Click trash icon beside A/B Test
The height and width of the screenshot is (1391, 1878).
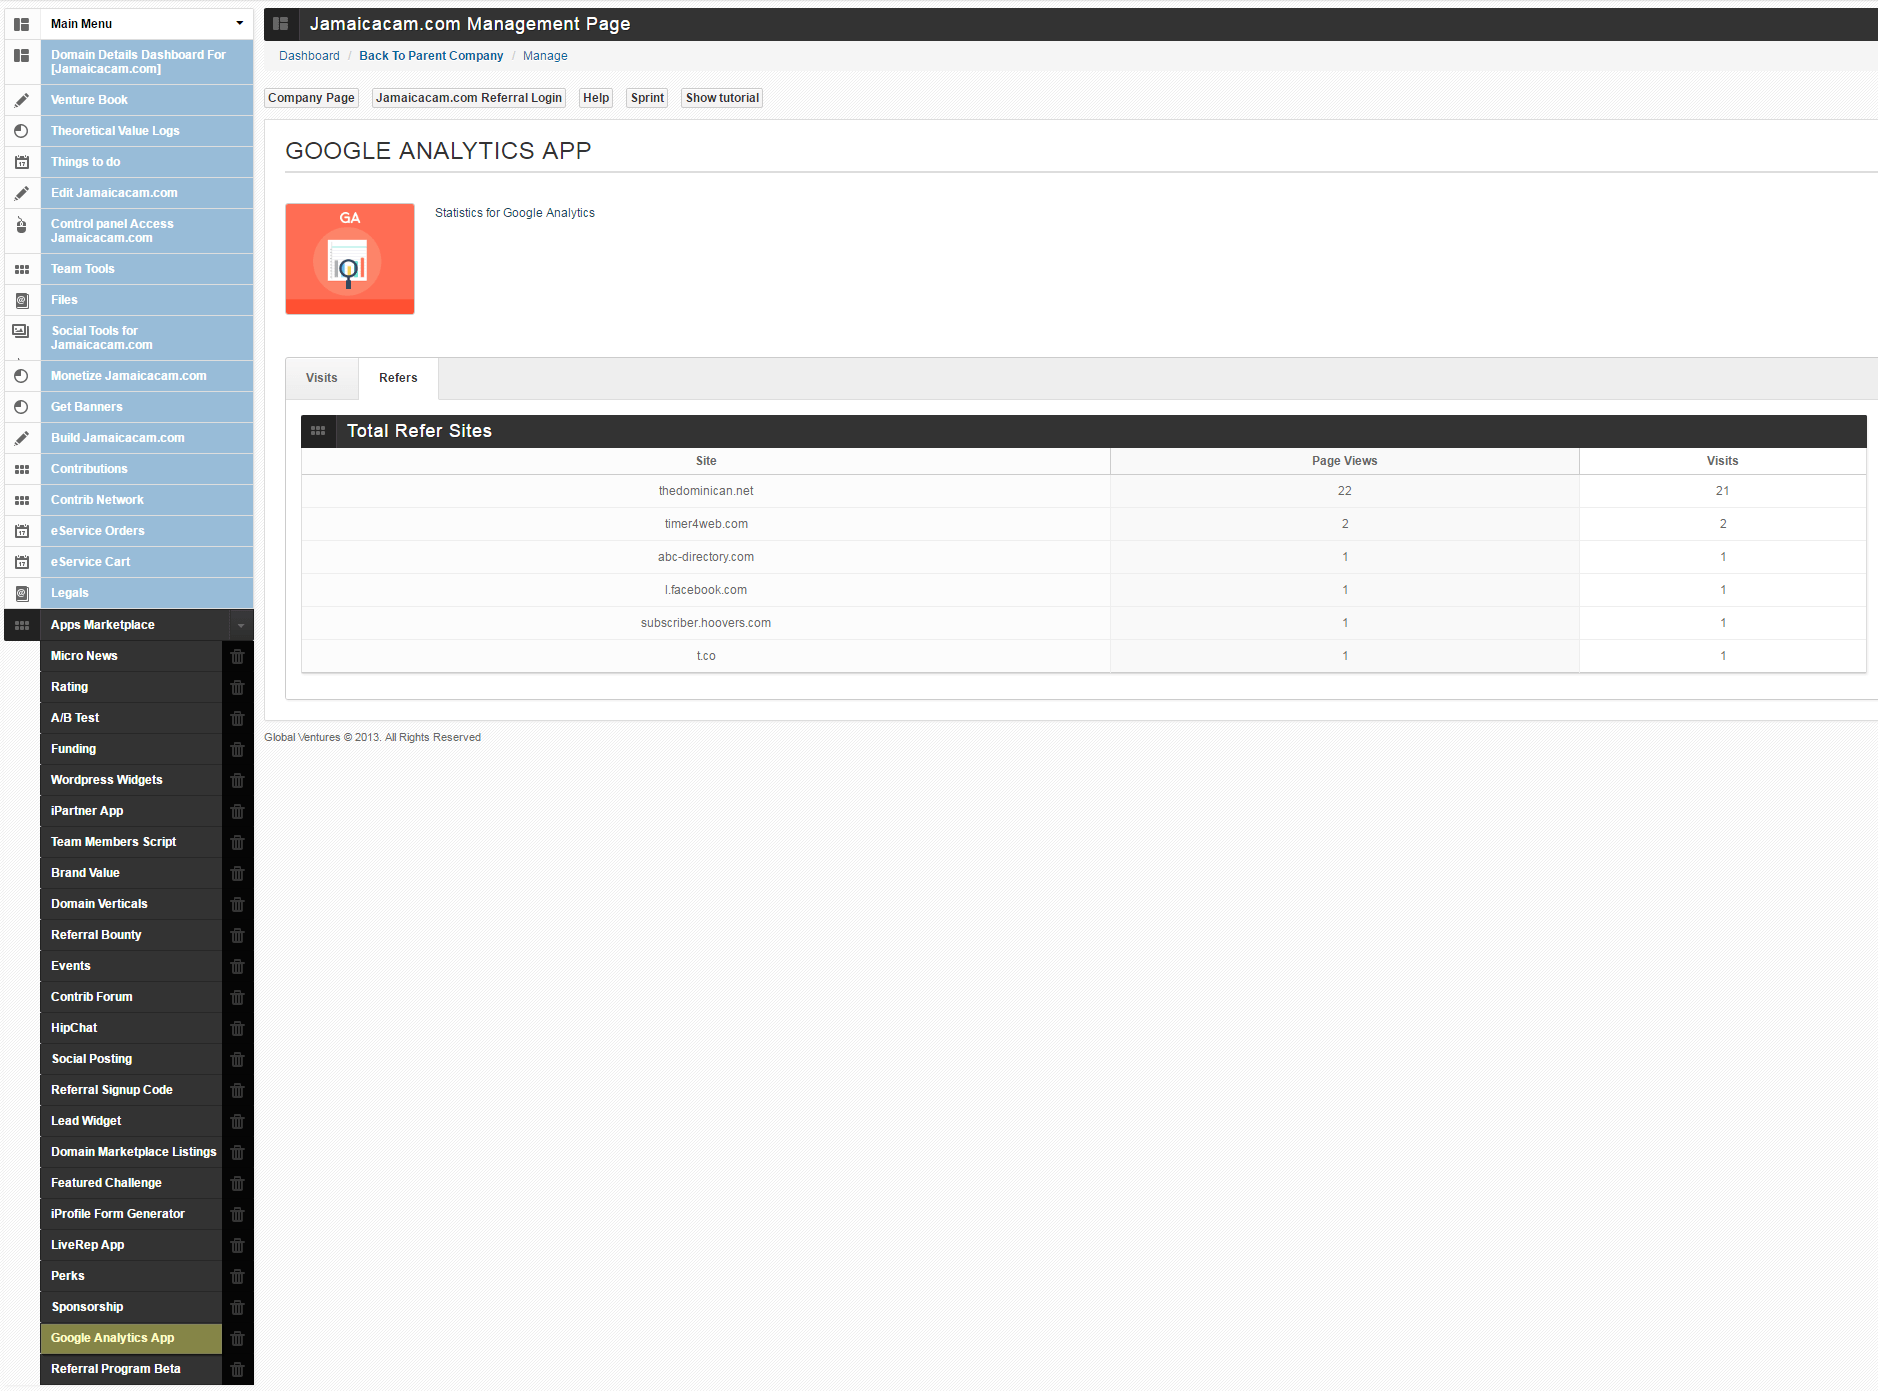pos(237,718)
